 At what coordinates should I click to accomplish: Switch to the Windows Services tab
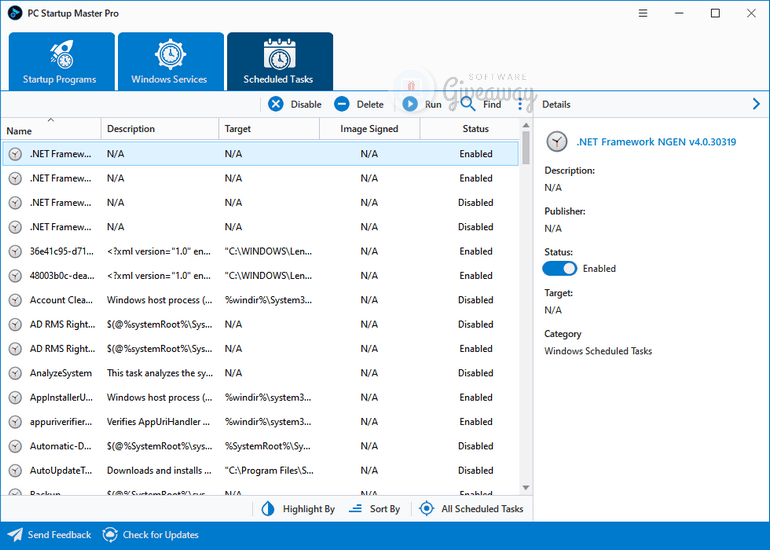[171, 61]
